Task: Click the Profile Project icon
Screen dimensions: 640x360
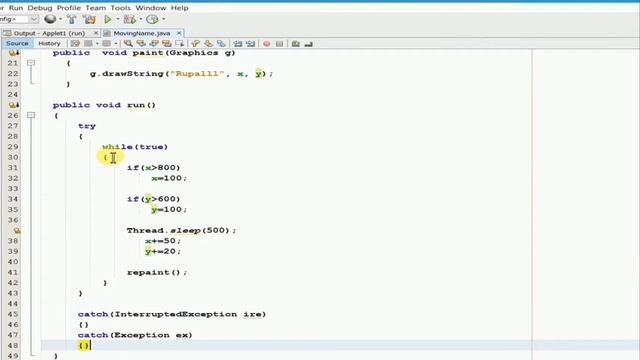Action: [152, 19]
